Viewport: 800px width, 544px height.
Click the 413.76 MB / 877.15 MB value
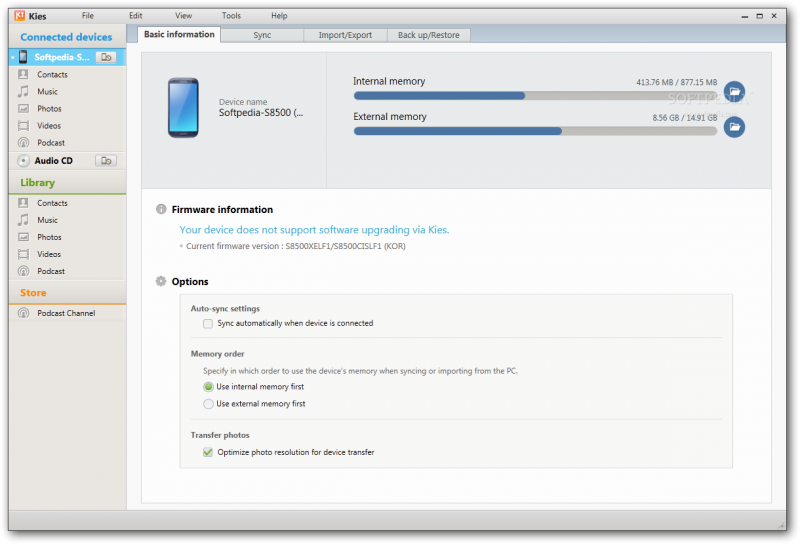[x=677, y=82]
